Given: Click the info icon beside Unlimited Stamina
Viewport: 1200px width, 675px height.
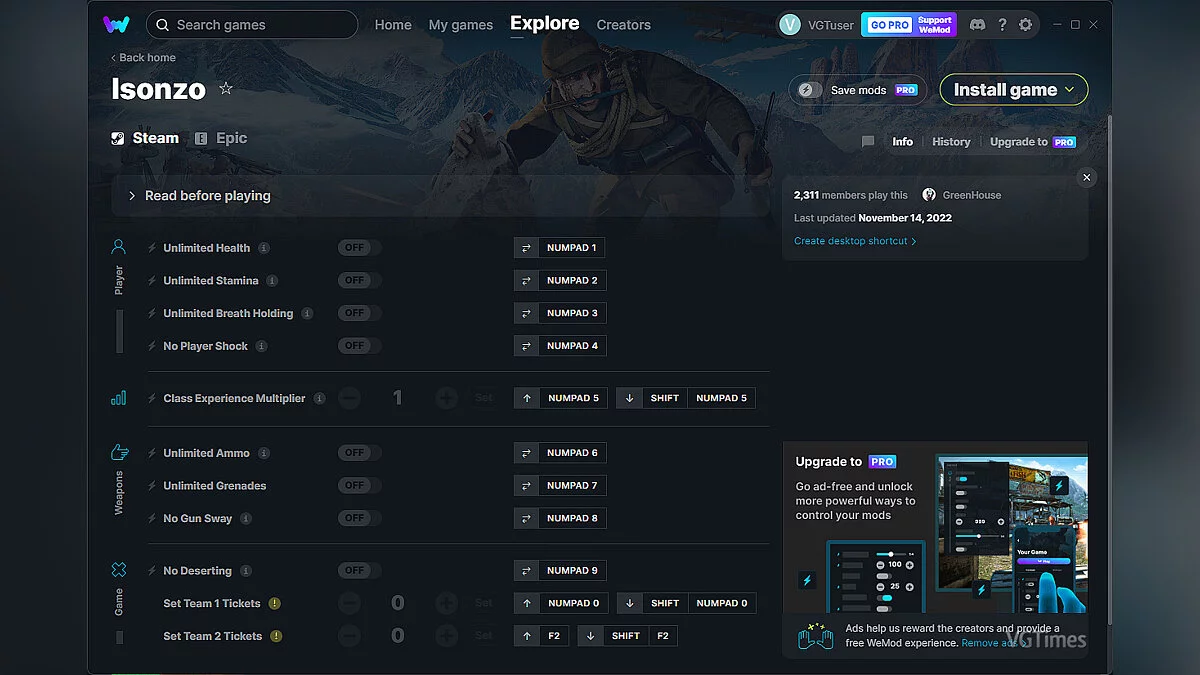Looking at the screenshot, I should coord(272,281).
